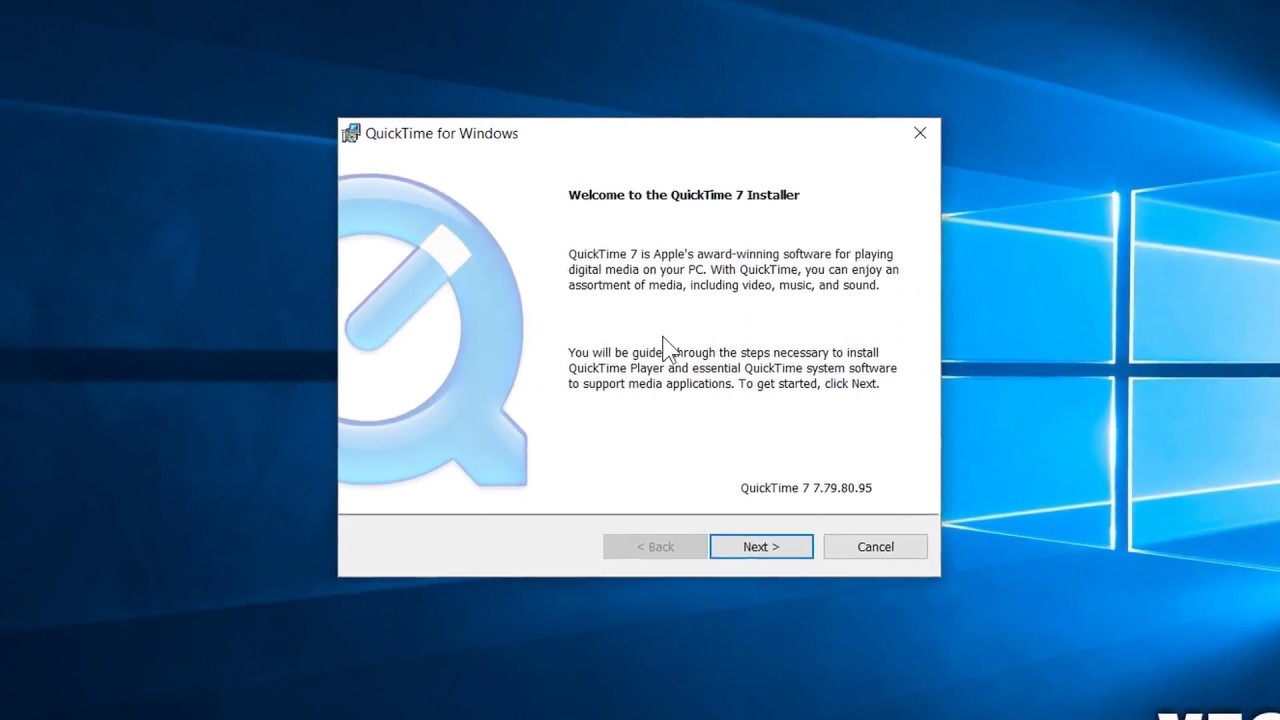The image size is (1280, 720).
Task: Click the installer icon in the title bar
Action: (x=351, y=133)
